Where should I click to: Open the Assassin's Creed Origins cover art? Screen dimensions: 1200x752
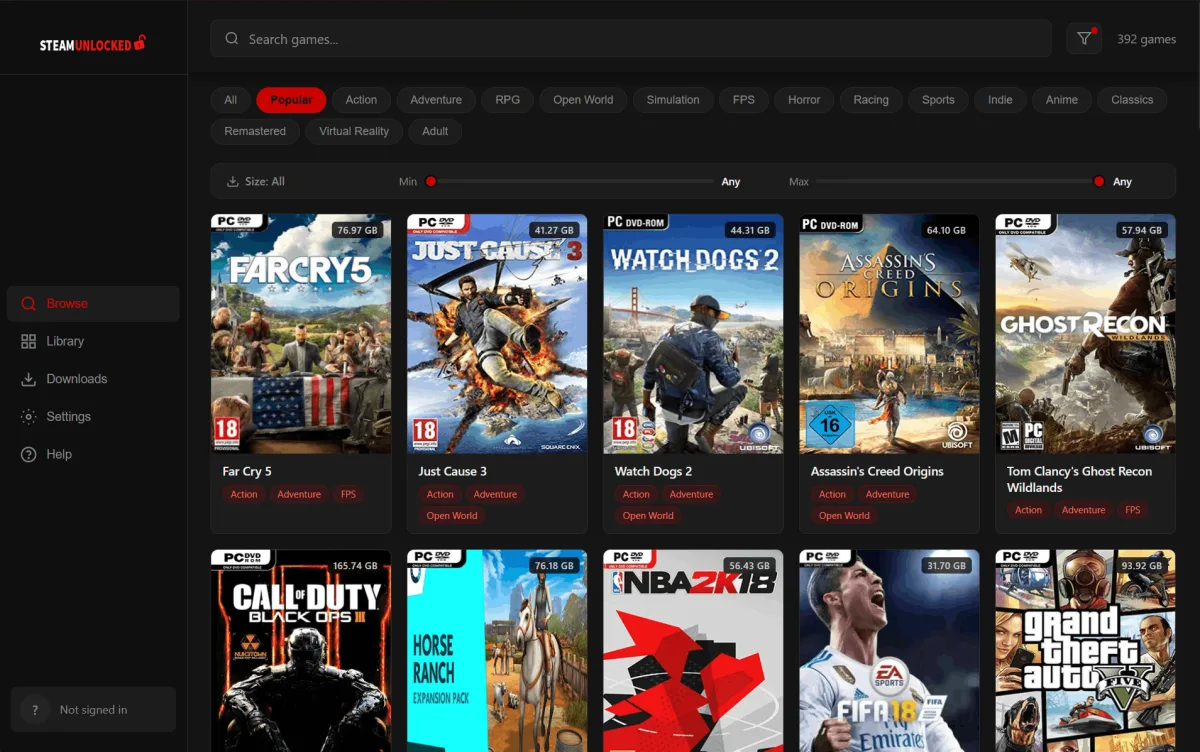click(x=889, y=334)
